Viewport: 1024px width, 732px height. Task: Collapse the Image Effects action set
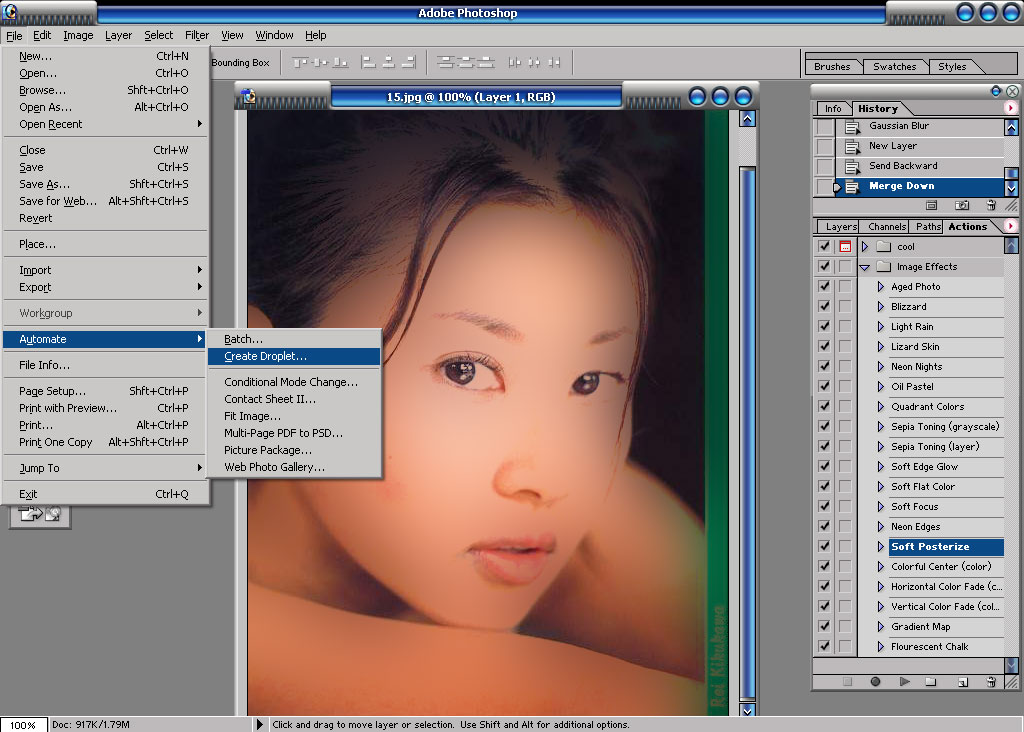pyautogui.click(x=865, y=267)
